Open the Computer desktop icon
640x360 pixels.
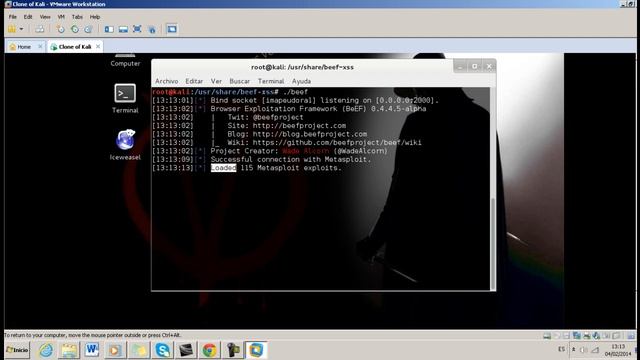click(125, 60)
